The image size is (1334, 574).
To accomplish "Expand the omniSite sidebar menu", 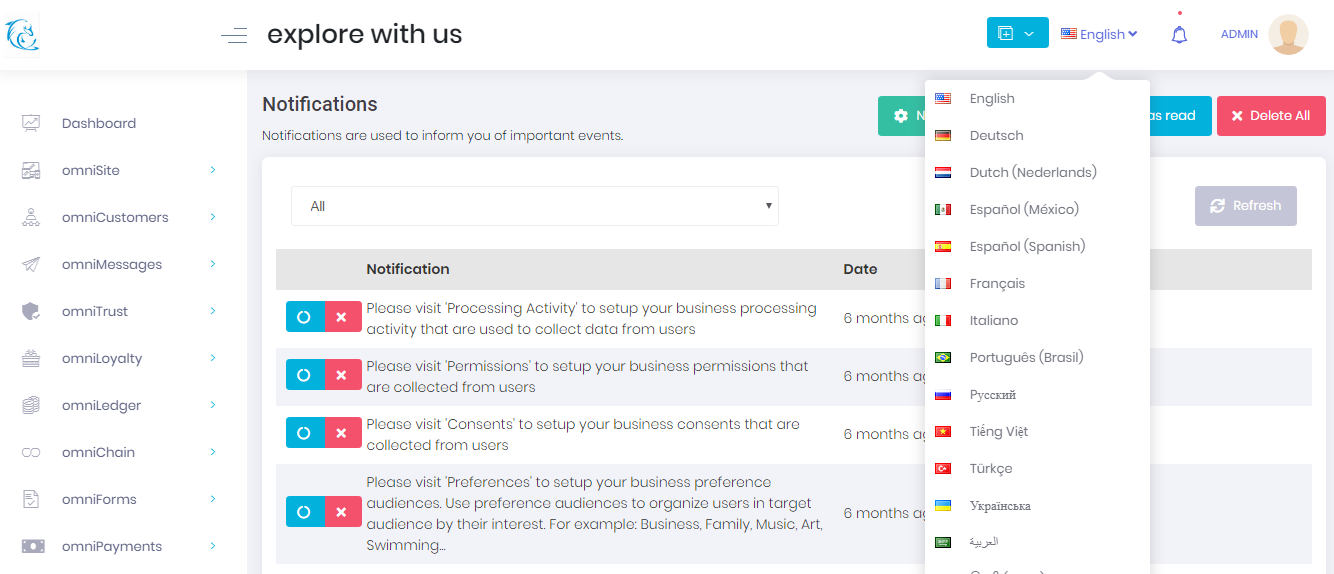I will 212,170.
